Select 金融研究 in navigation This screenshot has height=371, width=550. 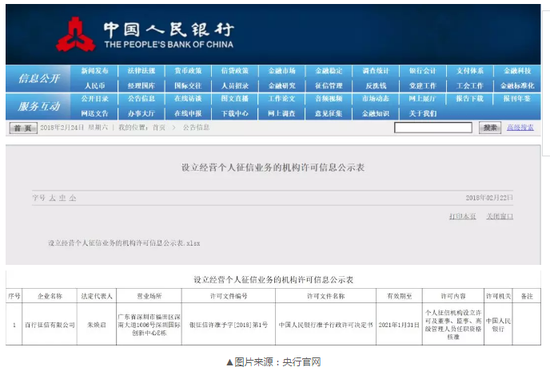point(282,86)
